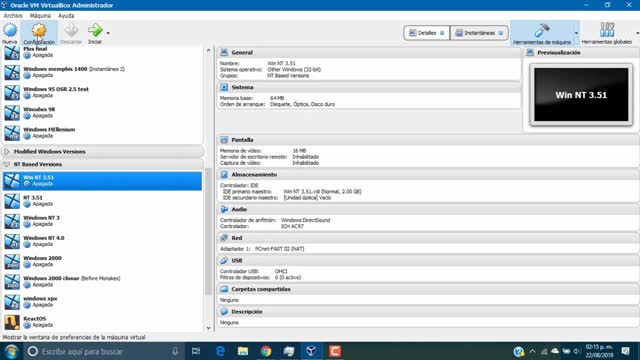
Task: Open Herramientas de máquina dropdown arrow
Action: (576, 33)
